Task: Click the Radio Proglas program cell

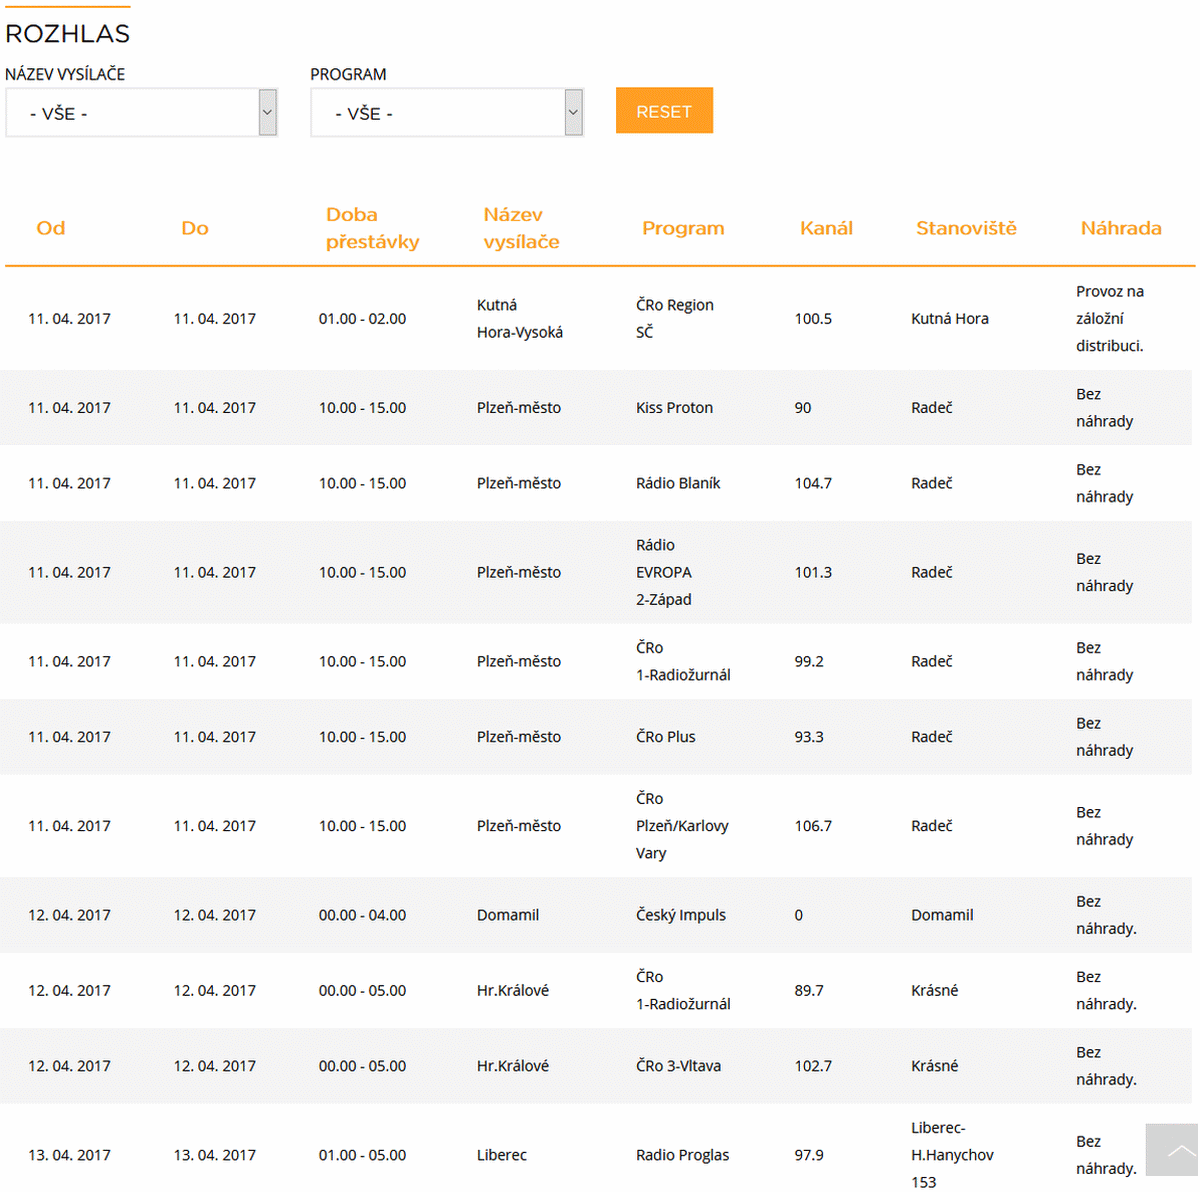Action: coord(682,1155)
